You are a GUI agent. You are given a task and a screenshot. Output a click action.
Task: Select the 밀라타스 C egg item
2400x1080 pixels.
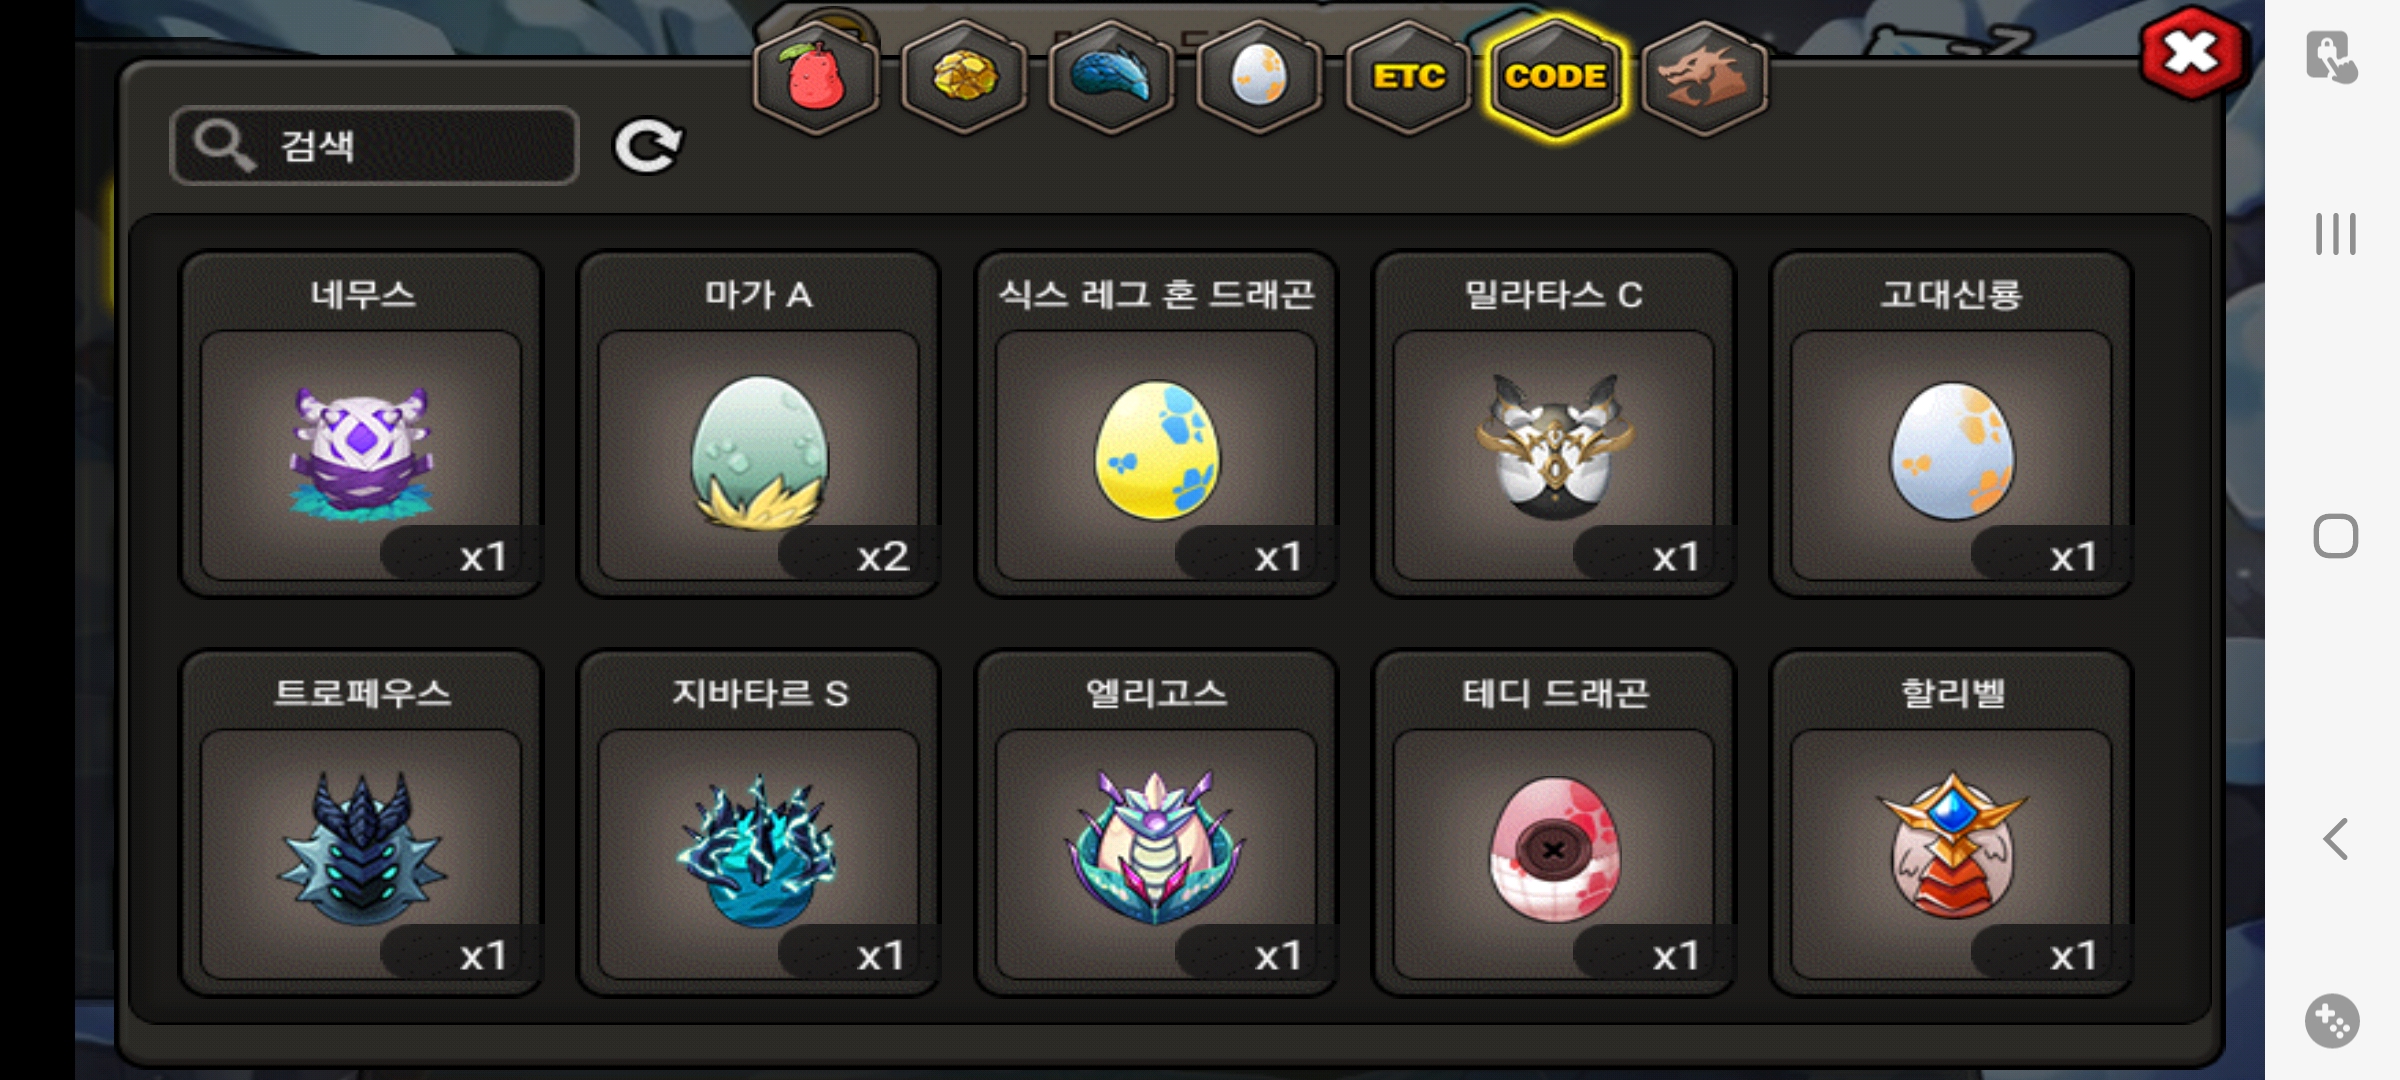(x=1554, y=424)
